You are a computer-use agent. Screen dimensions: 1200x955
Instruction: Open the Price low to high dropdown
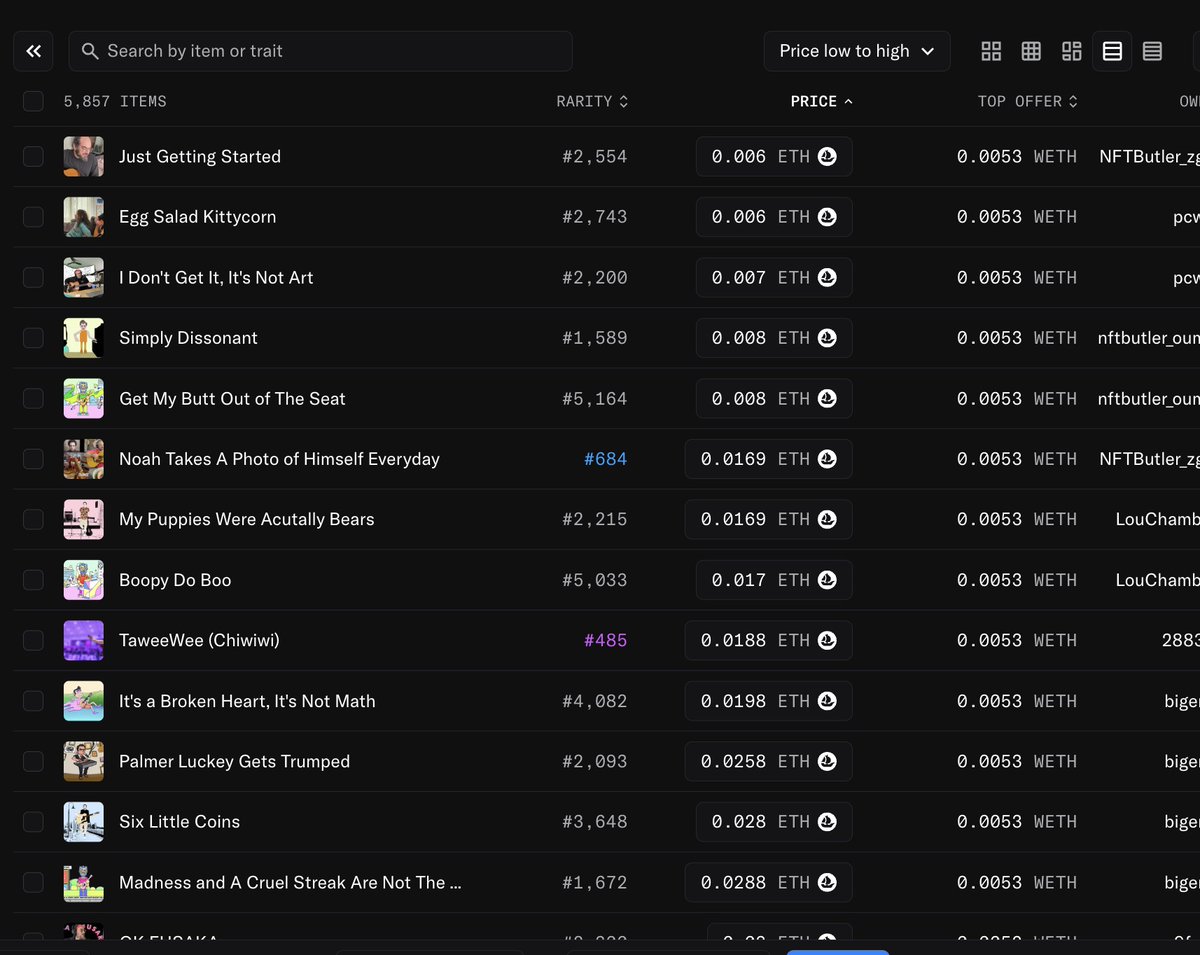click(x=857, y=51)
